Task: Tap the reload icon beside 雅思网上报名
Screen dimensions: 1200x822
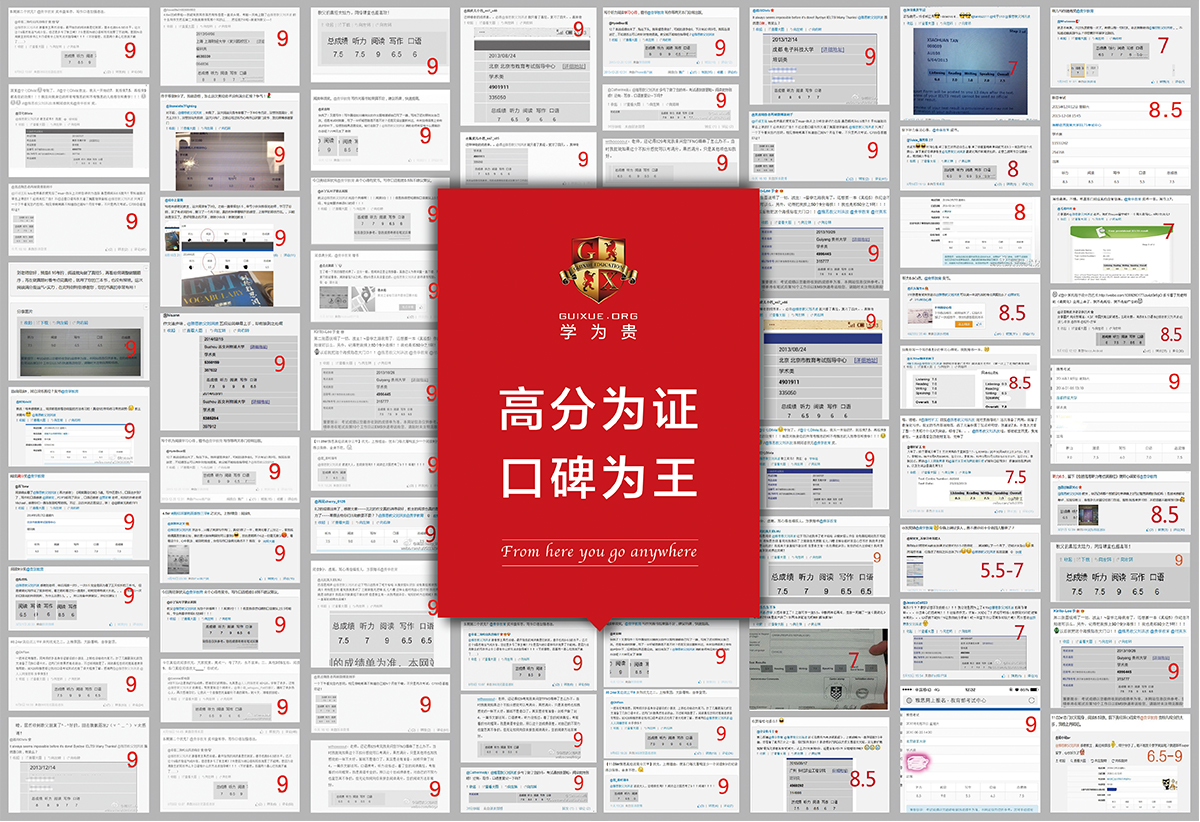Action: point(1032,701)
